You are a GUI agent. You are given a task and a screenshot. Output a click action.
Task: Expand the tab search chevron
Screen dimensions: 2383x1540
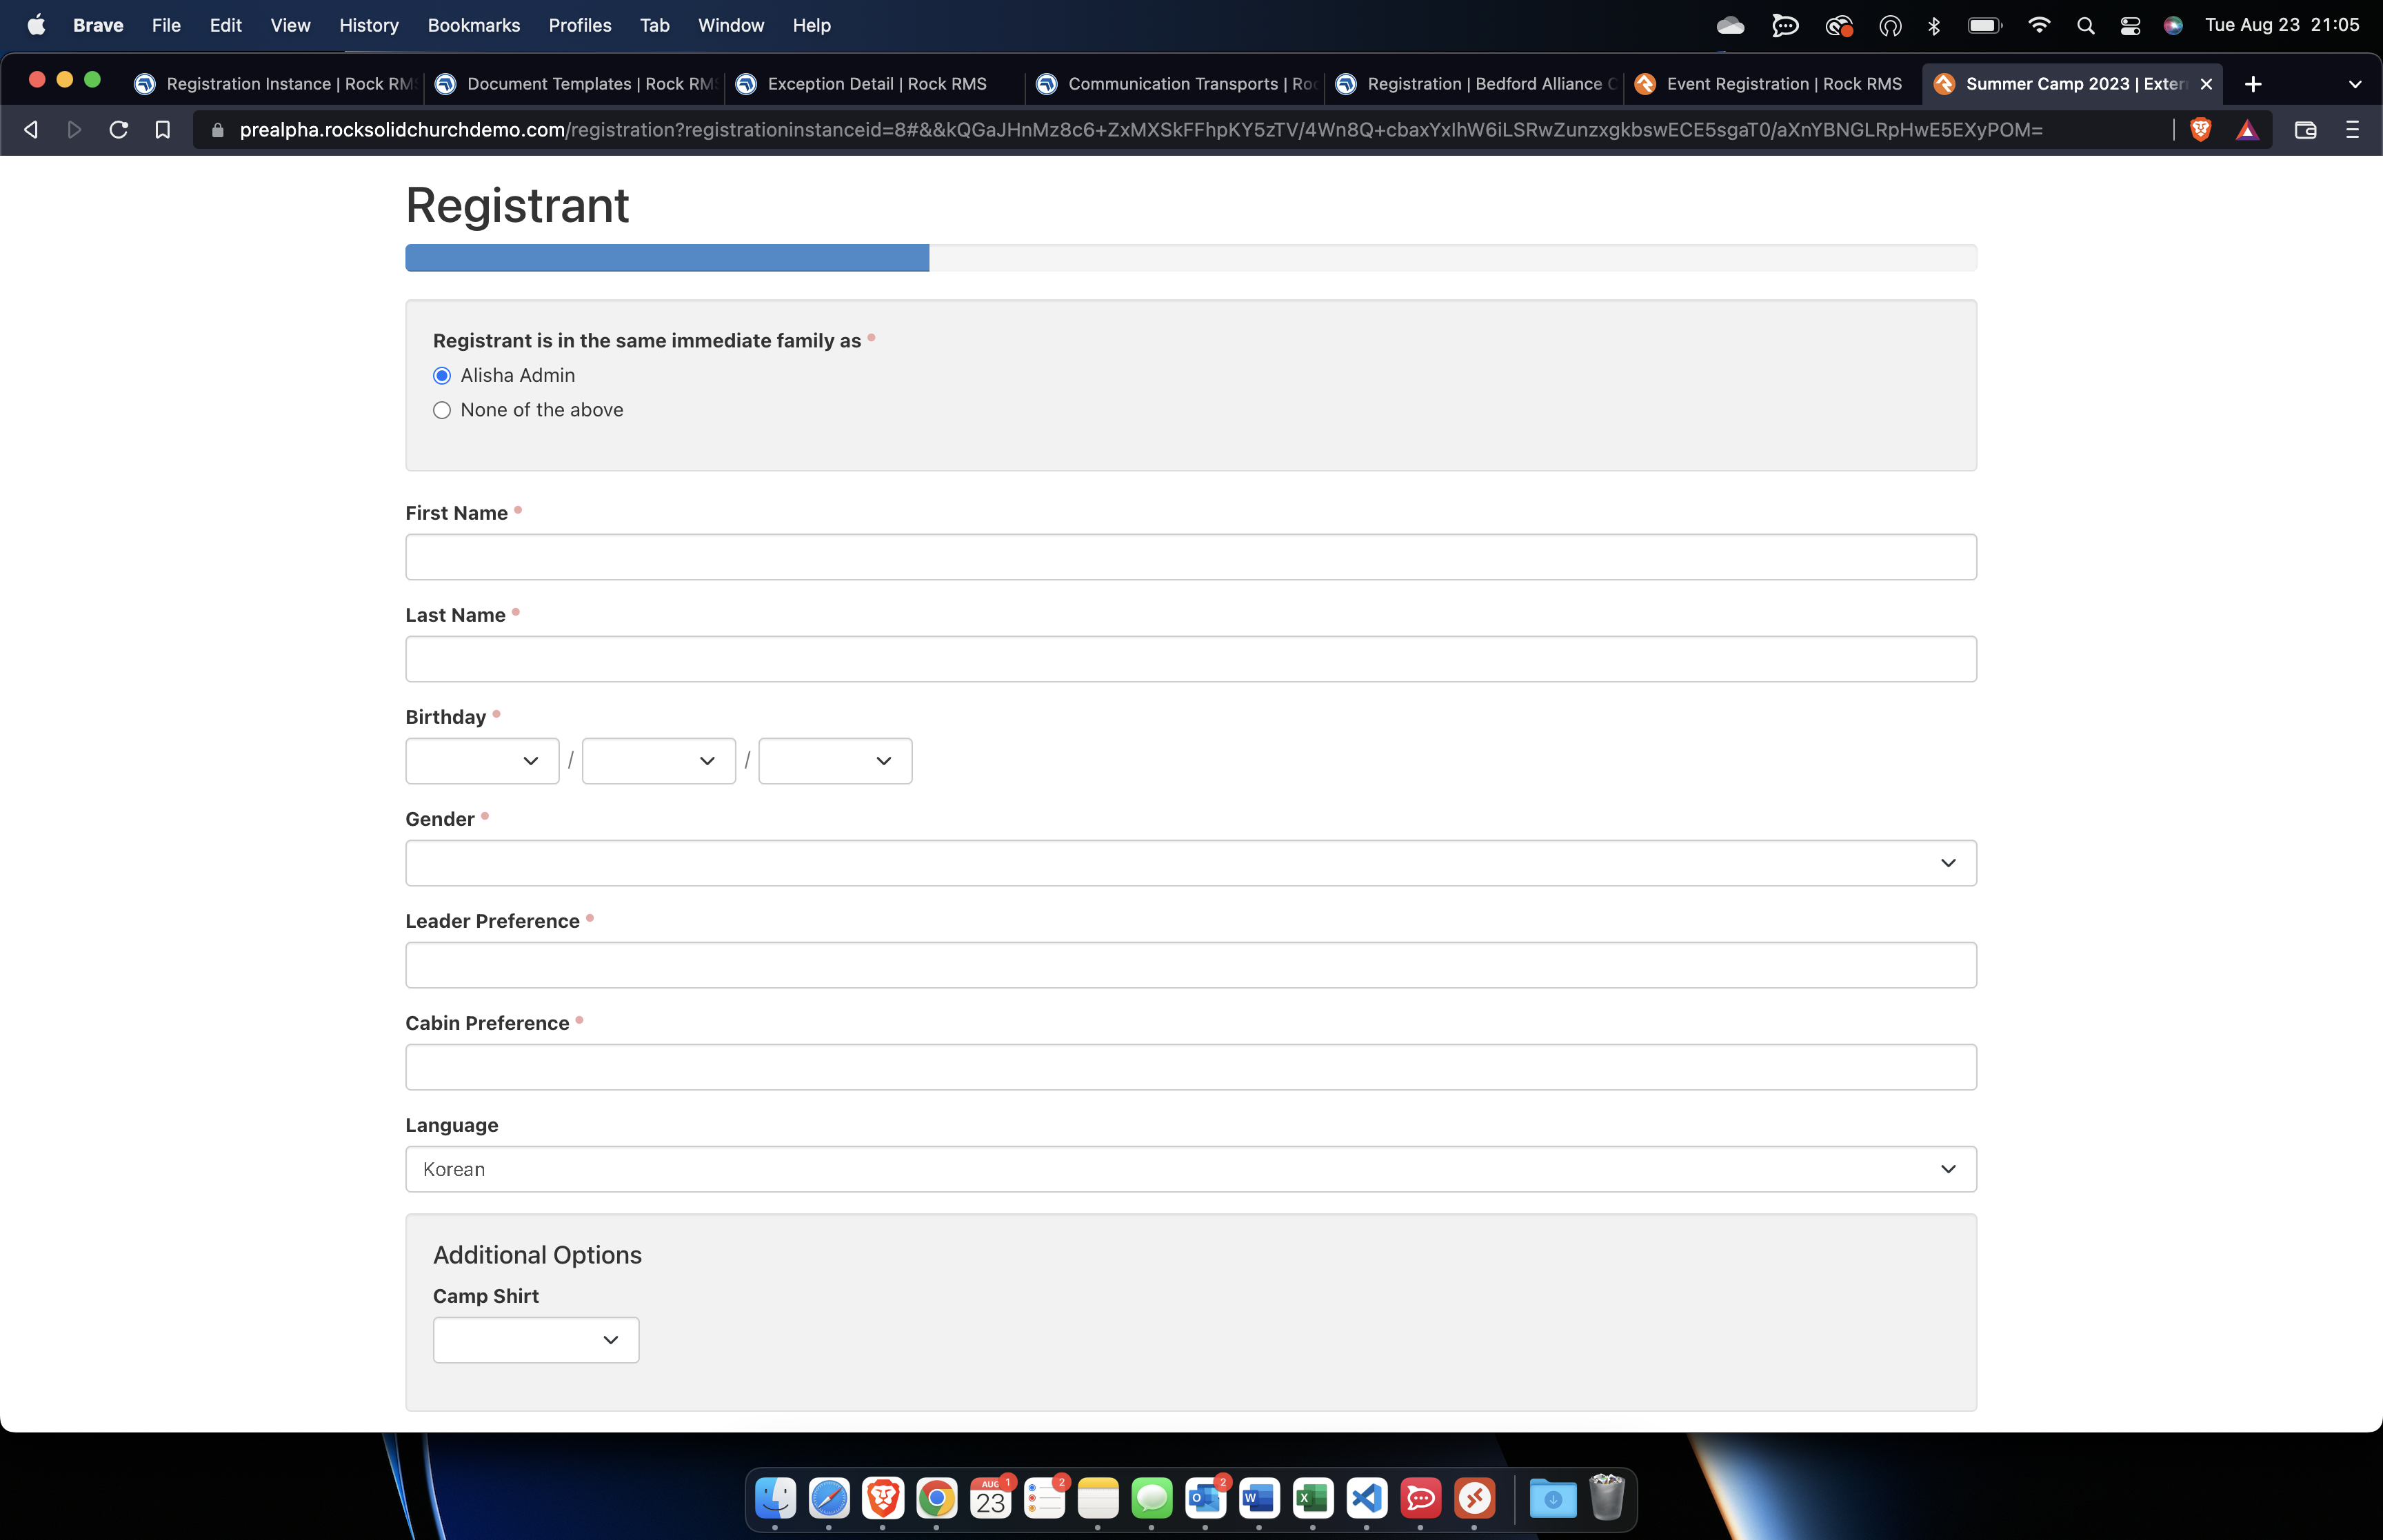pos(2355,84)
